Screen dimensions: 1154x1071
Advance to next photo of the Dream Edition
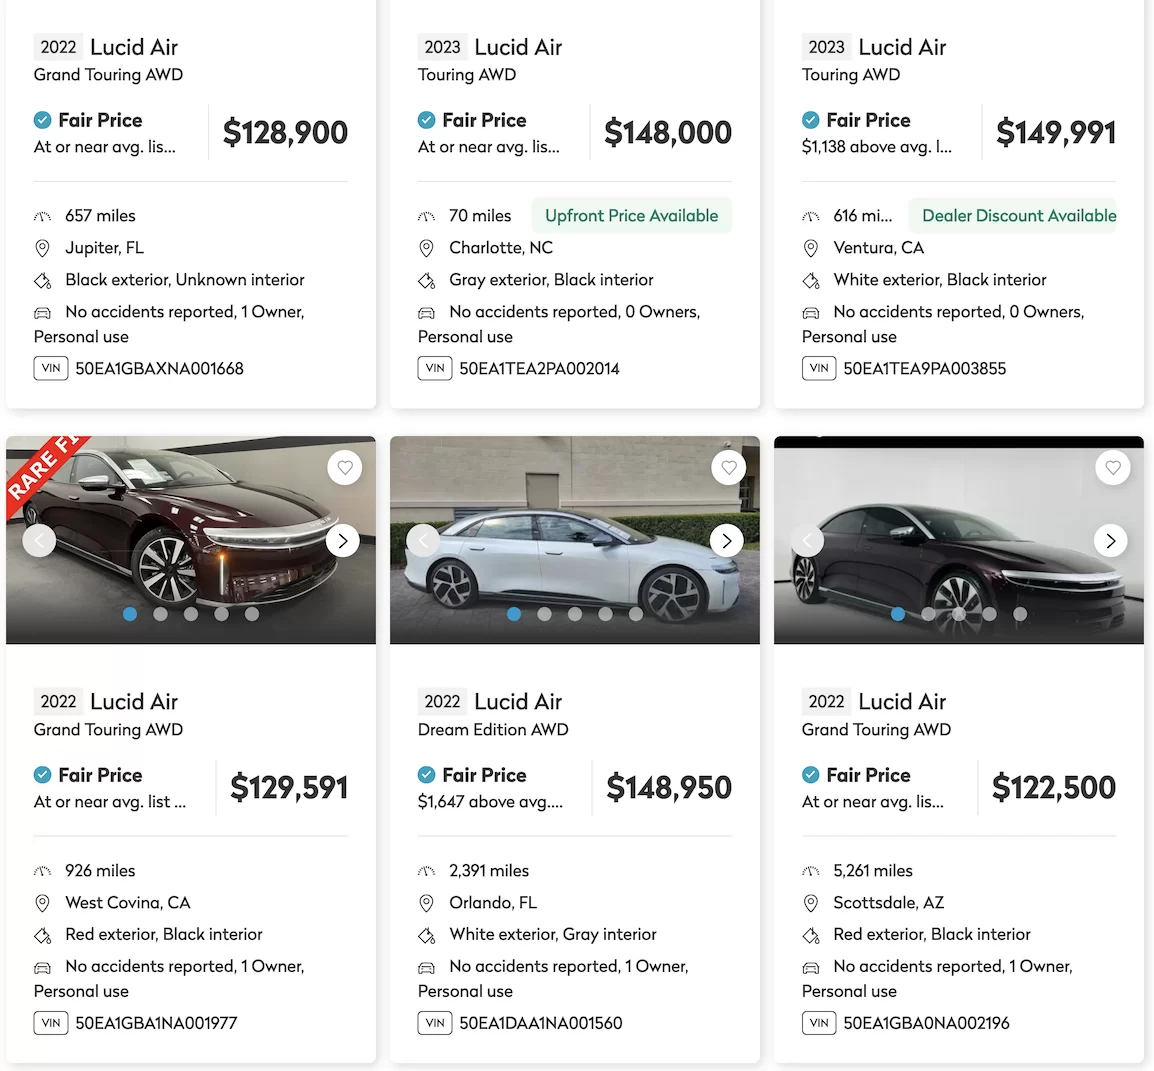[x=727, y=541]
